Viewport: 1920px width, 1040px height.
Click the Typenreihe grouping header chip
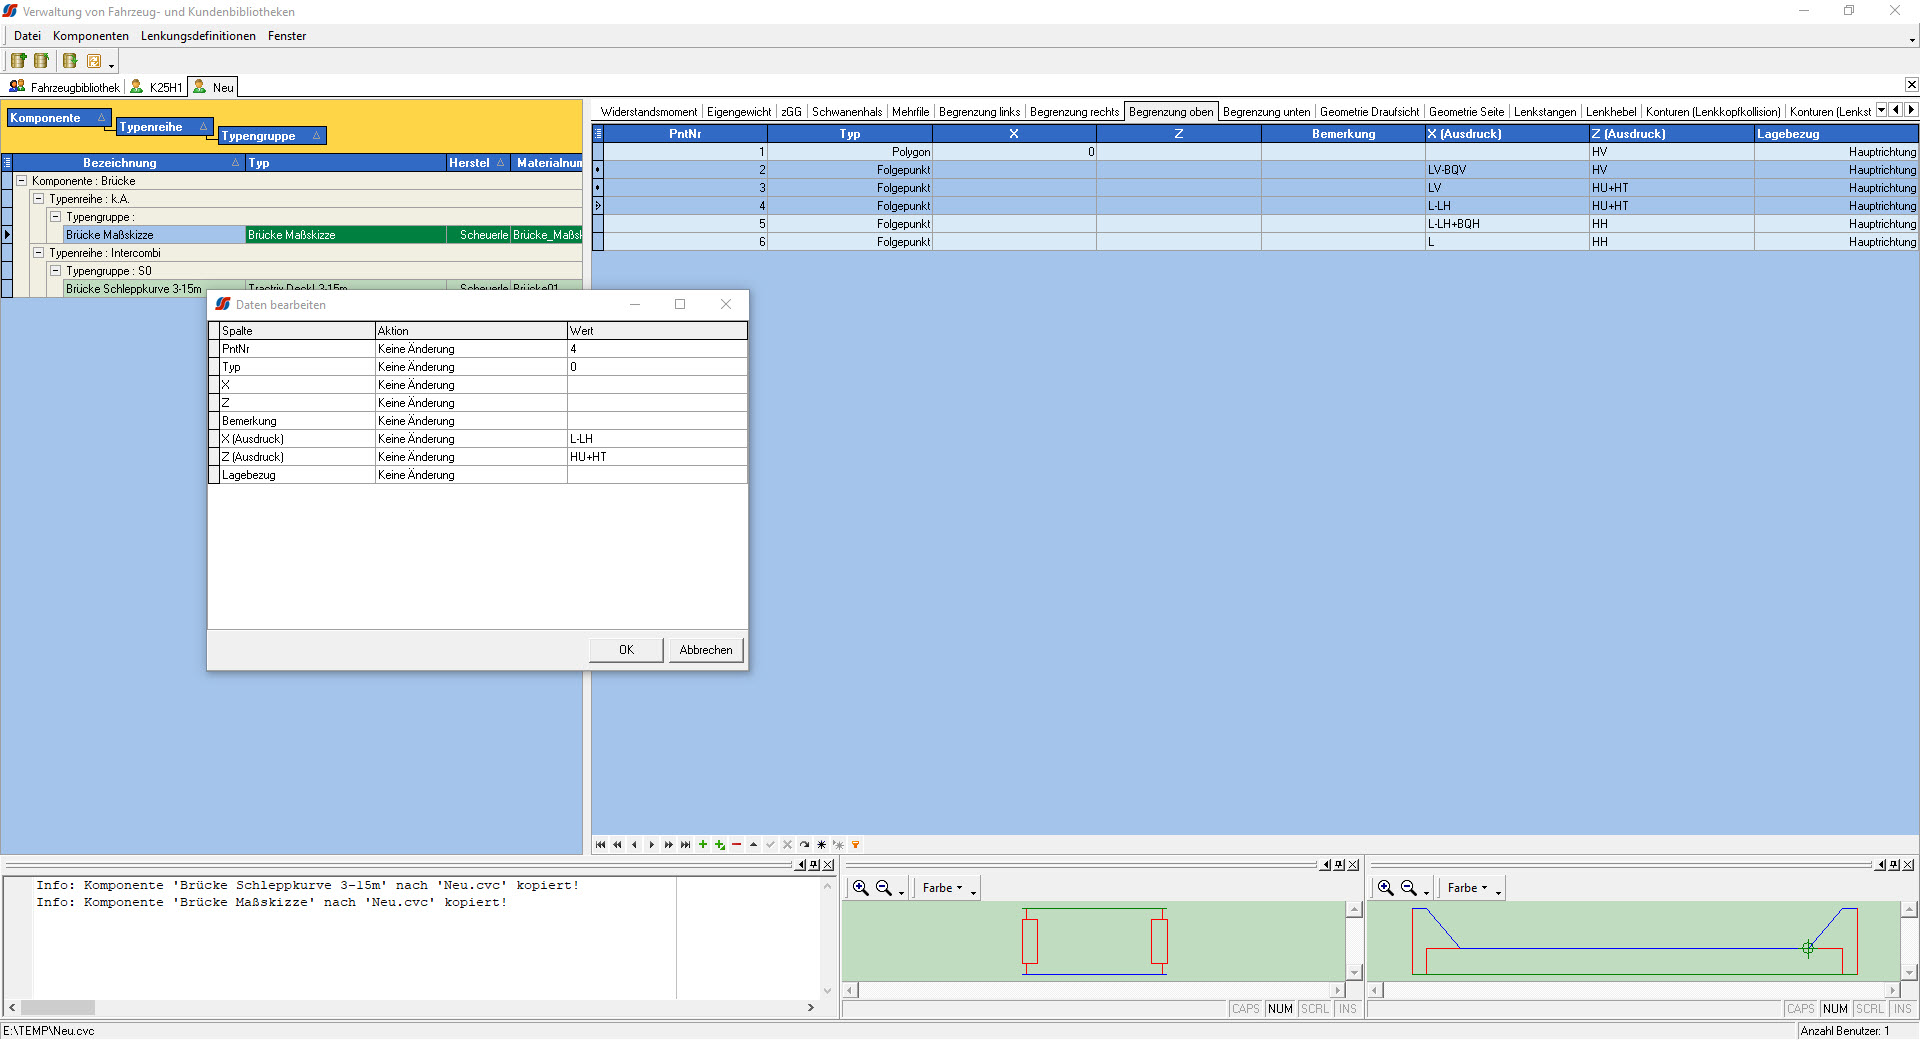(x=165, y=127)
